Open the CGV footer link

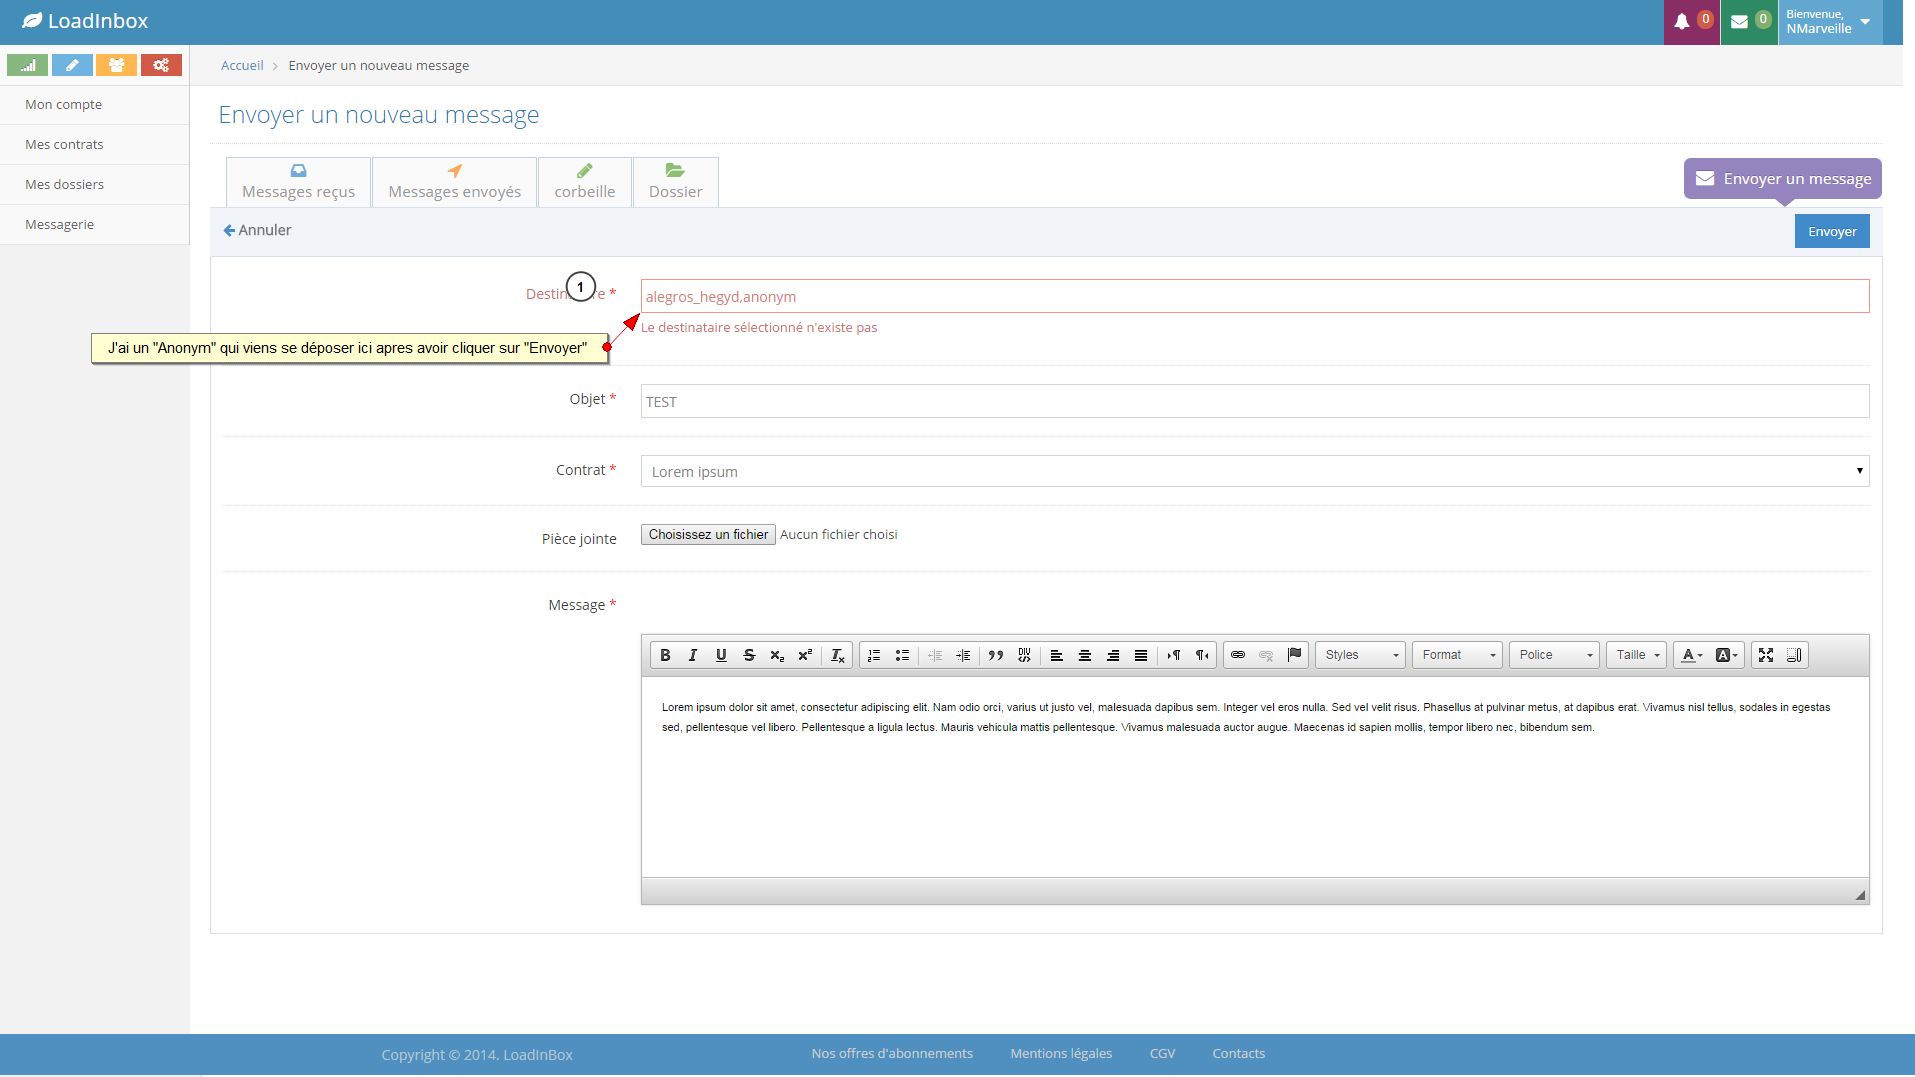pyautogui.click(x=1162, y=1053)
